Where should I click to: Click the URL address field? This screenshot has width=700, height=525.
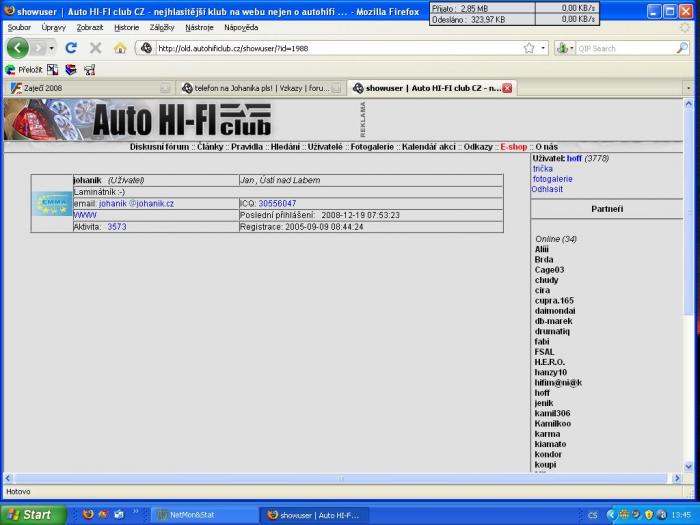[338, 48]
